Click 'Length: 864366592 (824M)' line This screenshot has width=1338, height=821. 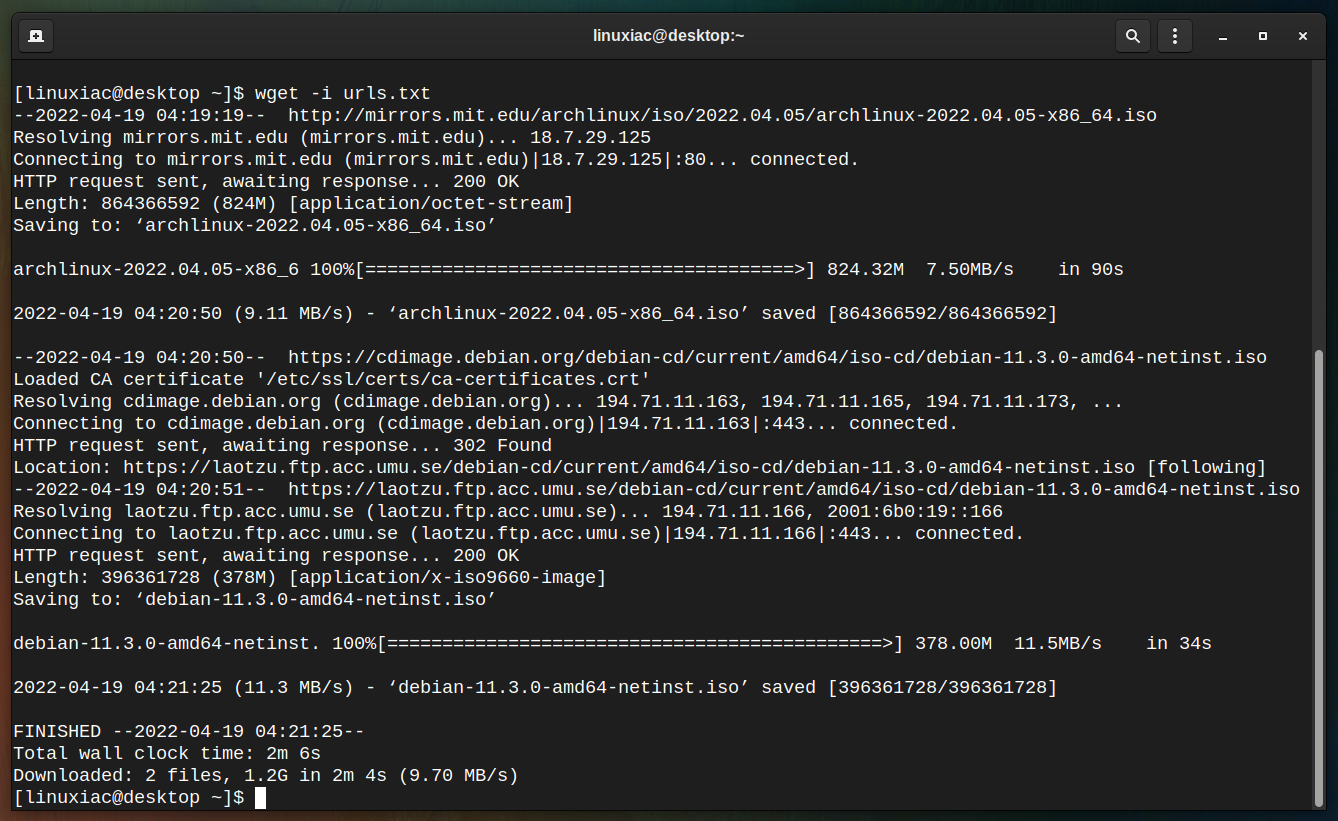click(293, 203)
